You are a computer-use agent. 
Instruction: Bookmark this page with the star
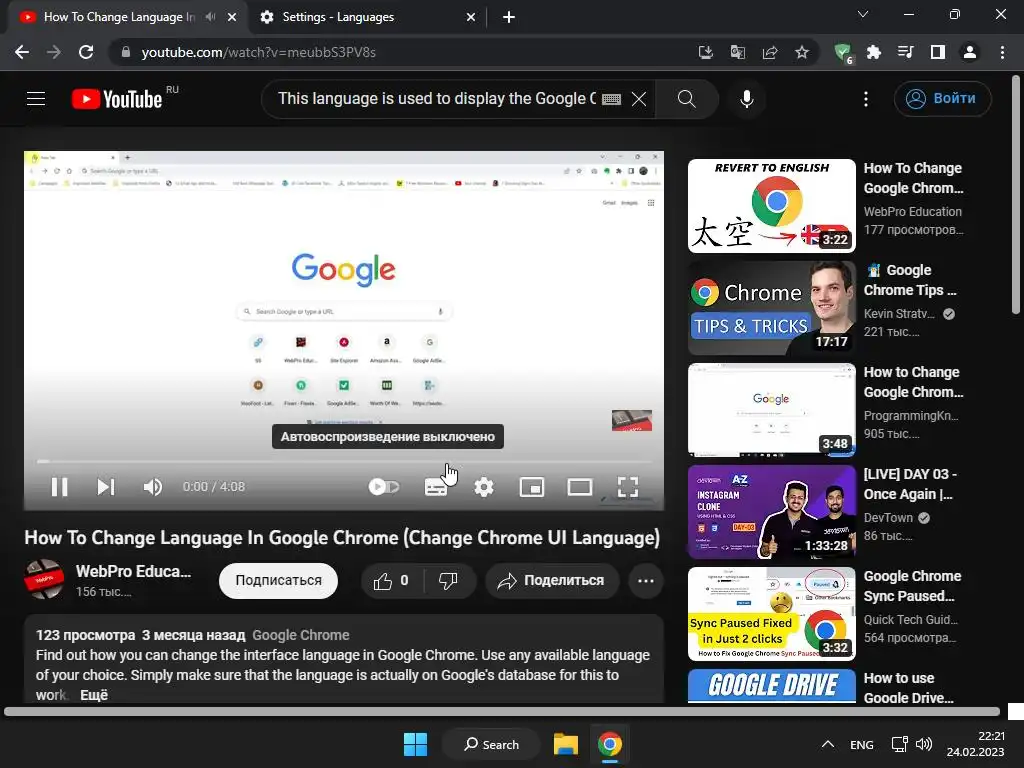tap(802, 52)
